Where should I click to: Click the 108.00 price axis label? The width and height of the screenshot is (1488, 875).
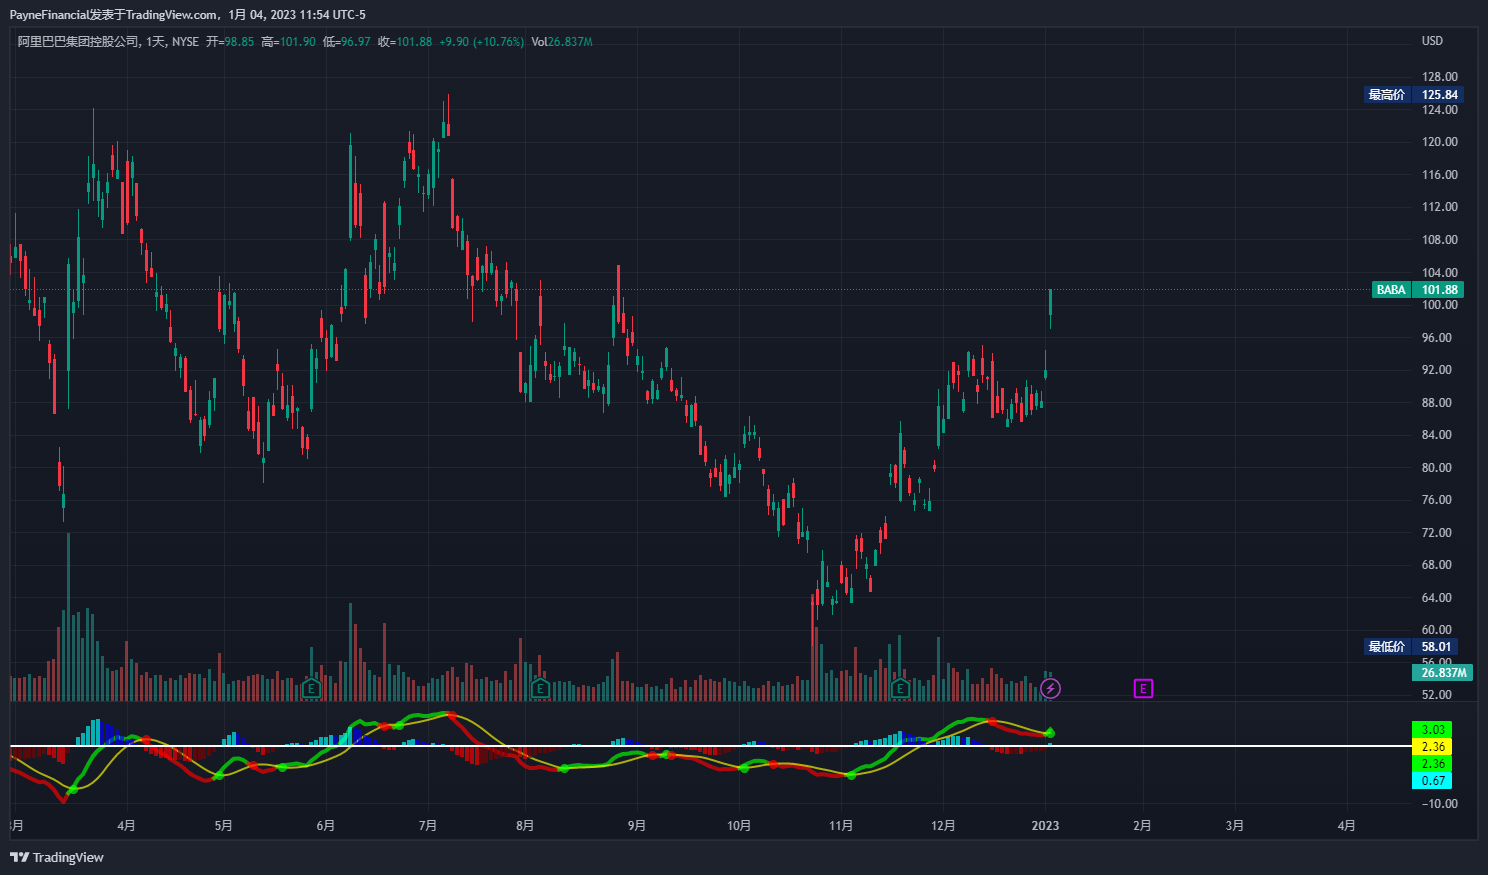click(1440, 240)
